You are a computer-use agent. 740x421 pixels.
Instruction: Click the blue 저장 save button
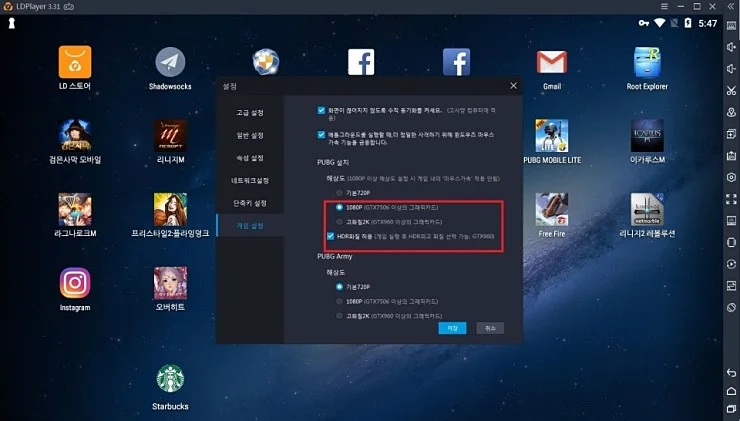coord(452,328)
